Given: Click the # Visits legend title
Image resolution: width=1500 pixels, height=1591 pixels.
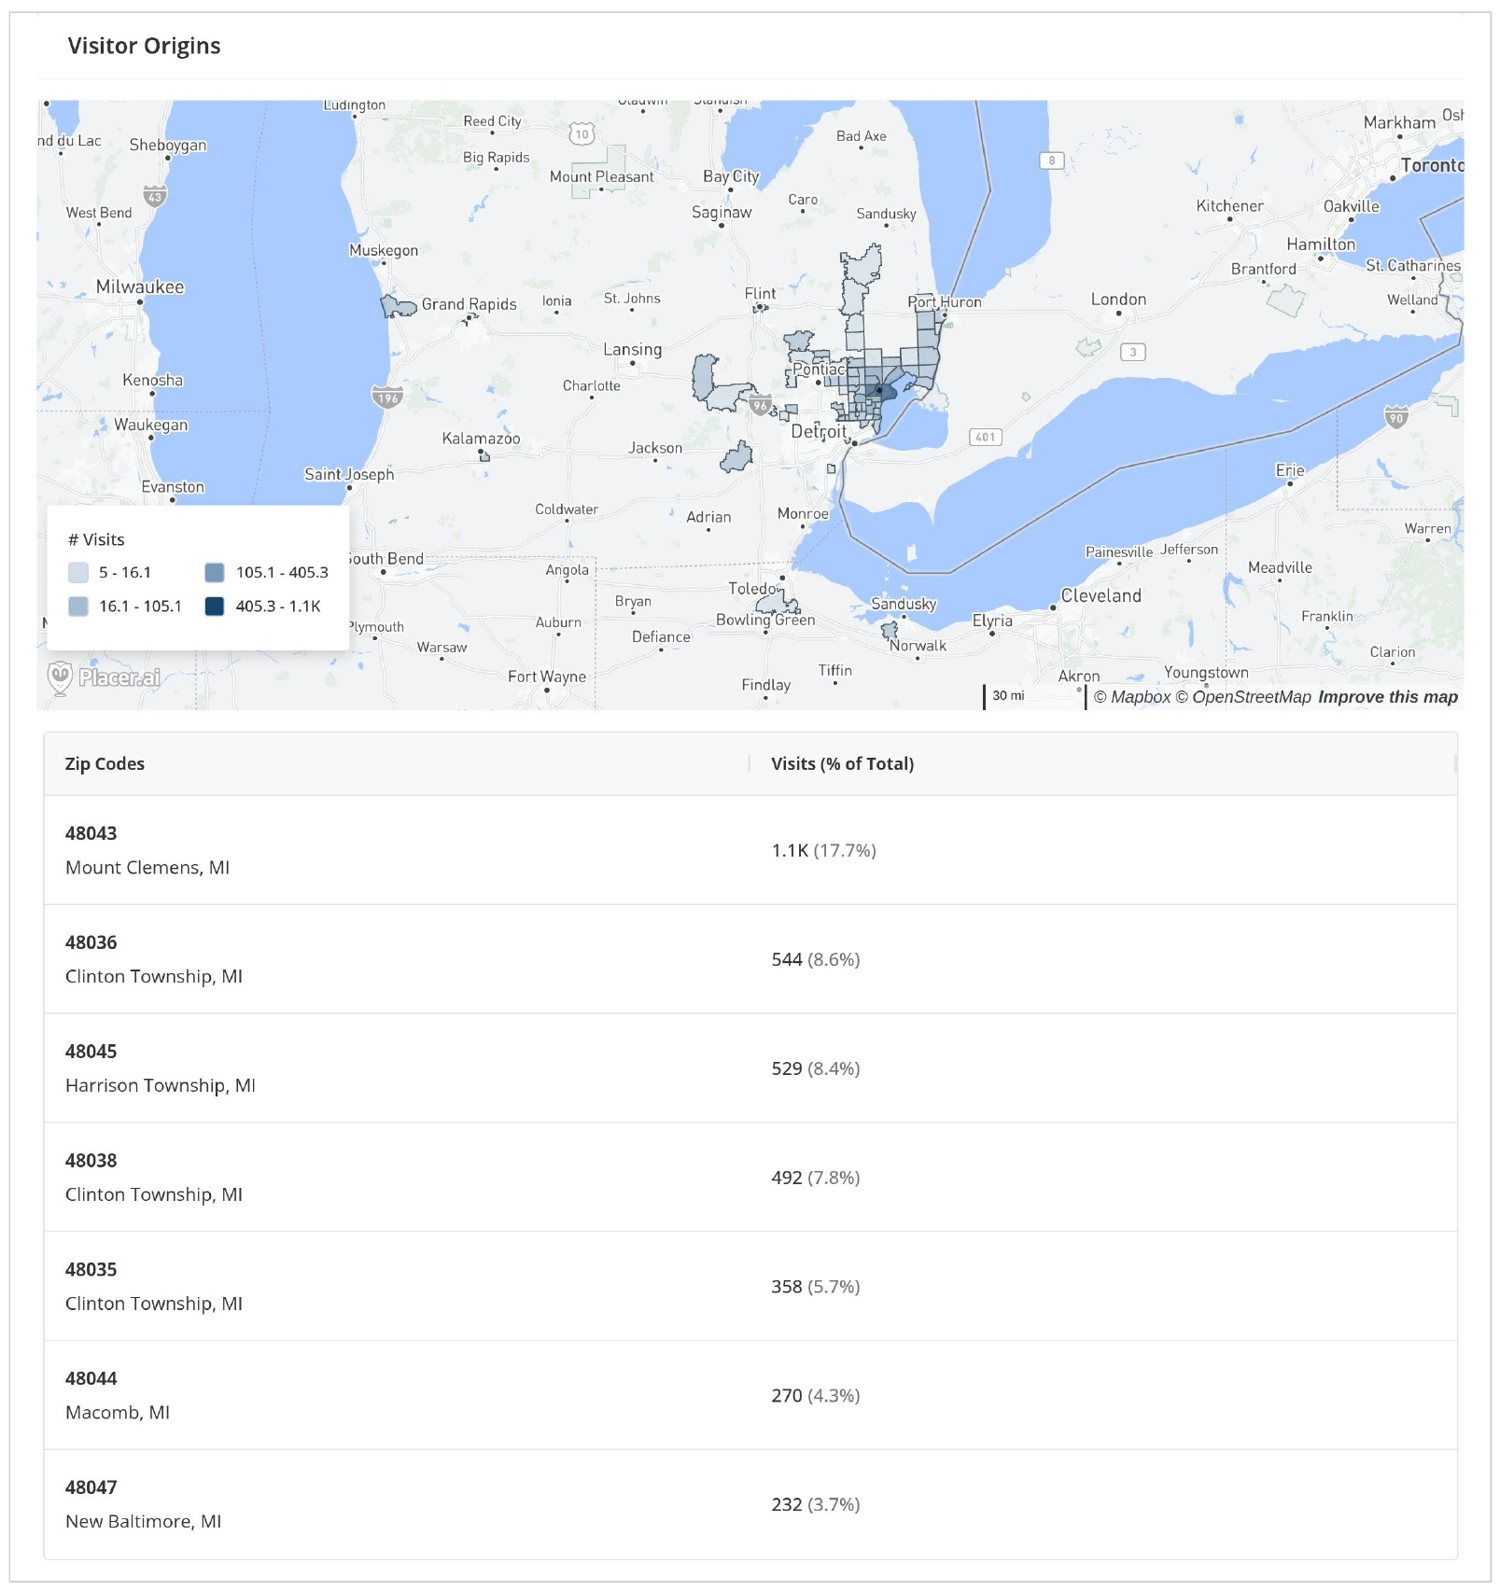Looking at the screenshot, I should click(x=96, y=540).
